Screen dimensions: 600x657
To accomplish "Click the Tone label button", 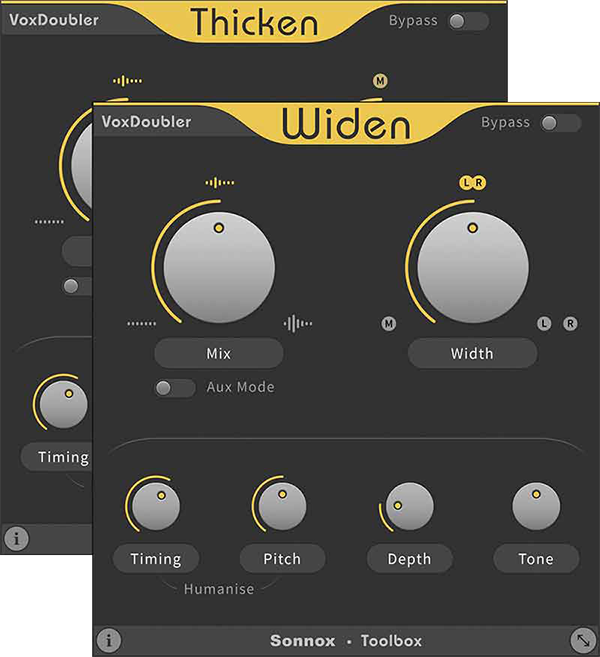I will coord(536,559).
